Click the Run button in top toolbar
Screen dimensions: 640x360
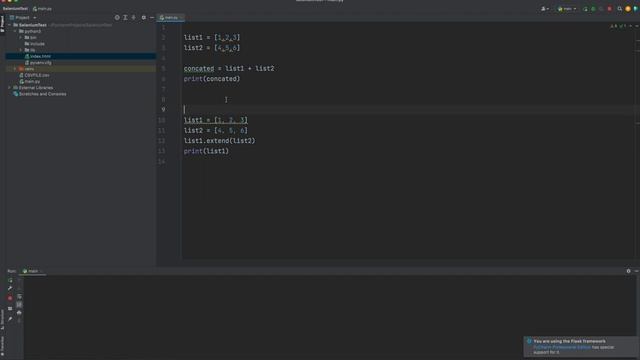click(585, 9)
